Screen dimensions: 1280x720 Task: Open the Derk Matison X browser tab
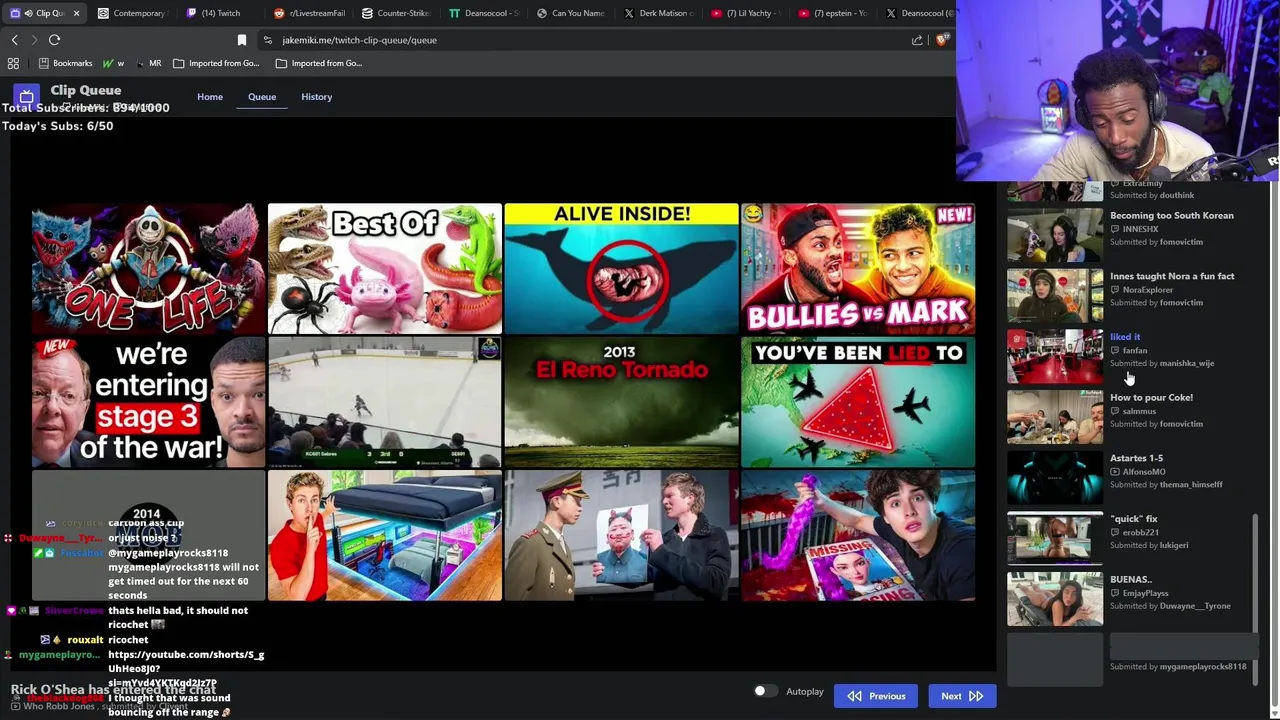click(658, 13)
